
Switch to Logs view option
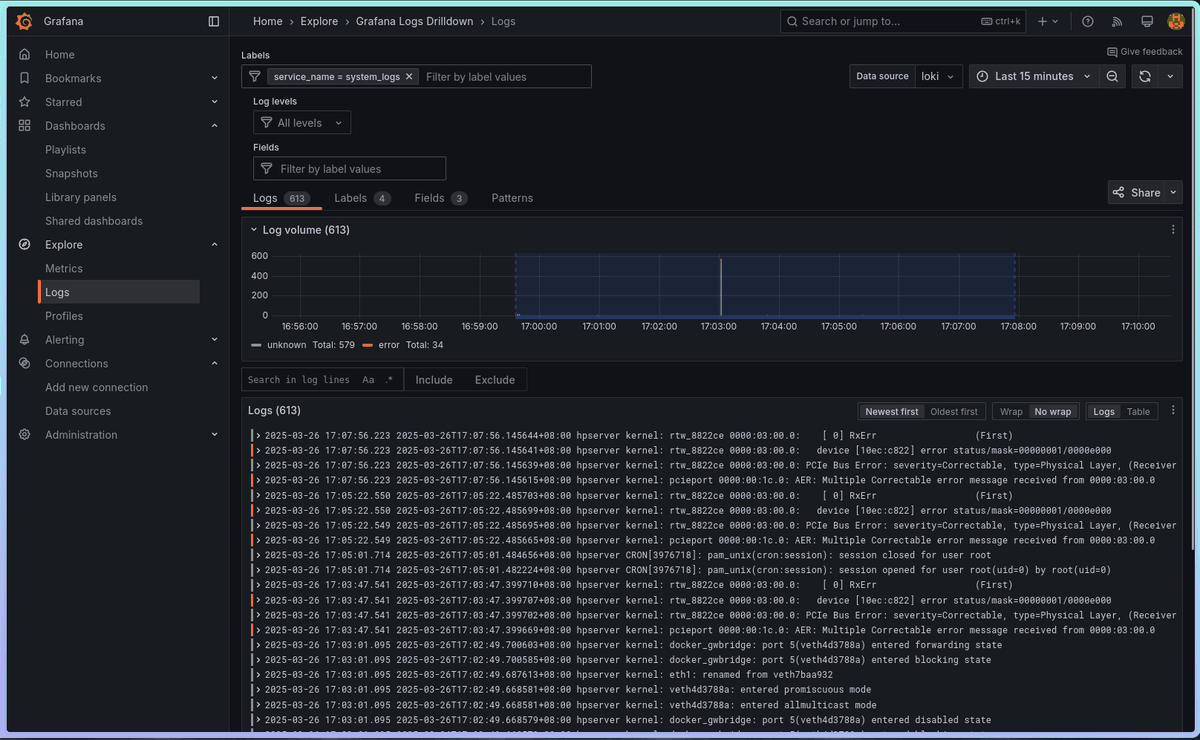(1104, 411)
